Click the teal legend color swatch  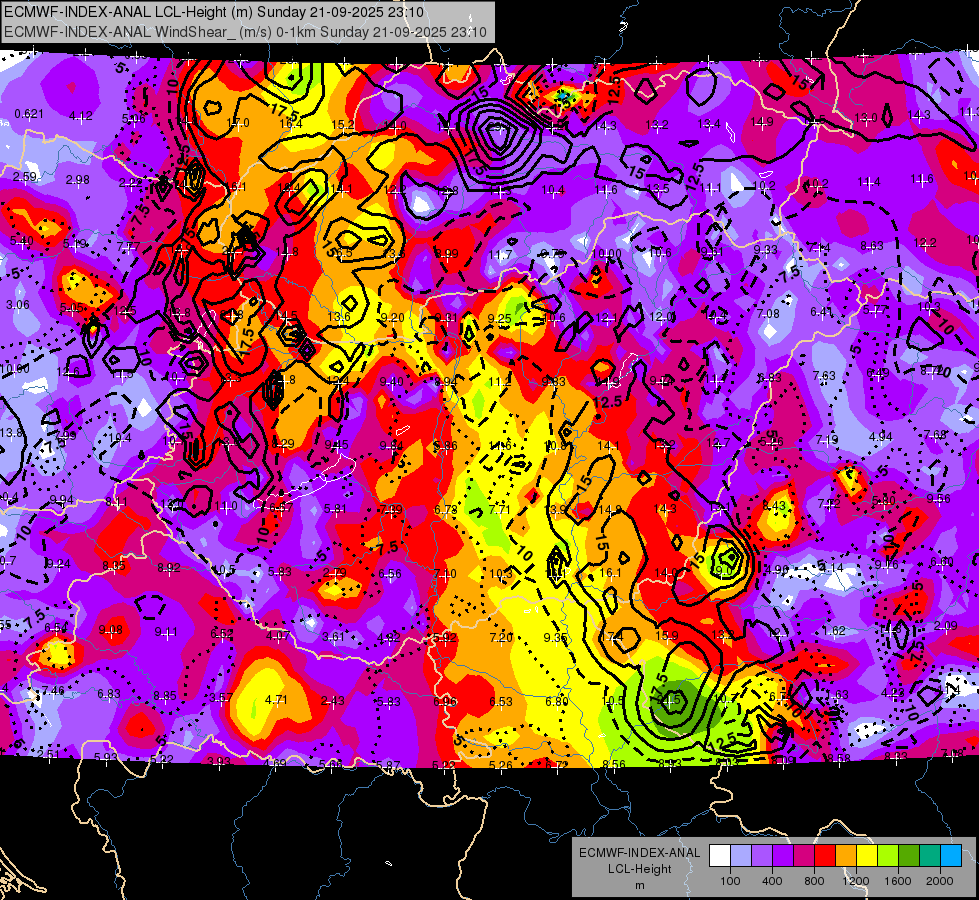point(930,856)
